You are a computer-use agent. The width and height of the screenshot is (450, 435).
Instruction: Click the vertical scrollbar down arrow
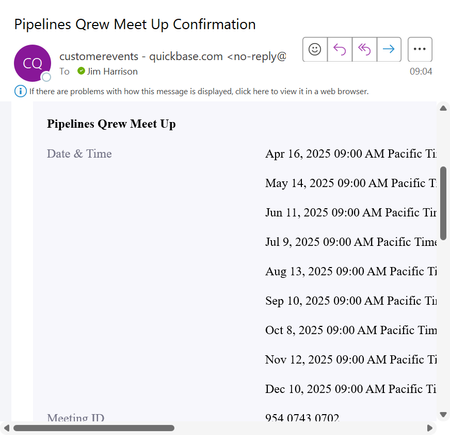pyautogui.click(x=443, y=415)
